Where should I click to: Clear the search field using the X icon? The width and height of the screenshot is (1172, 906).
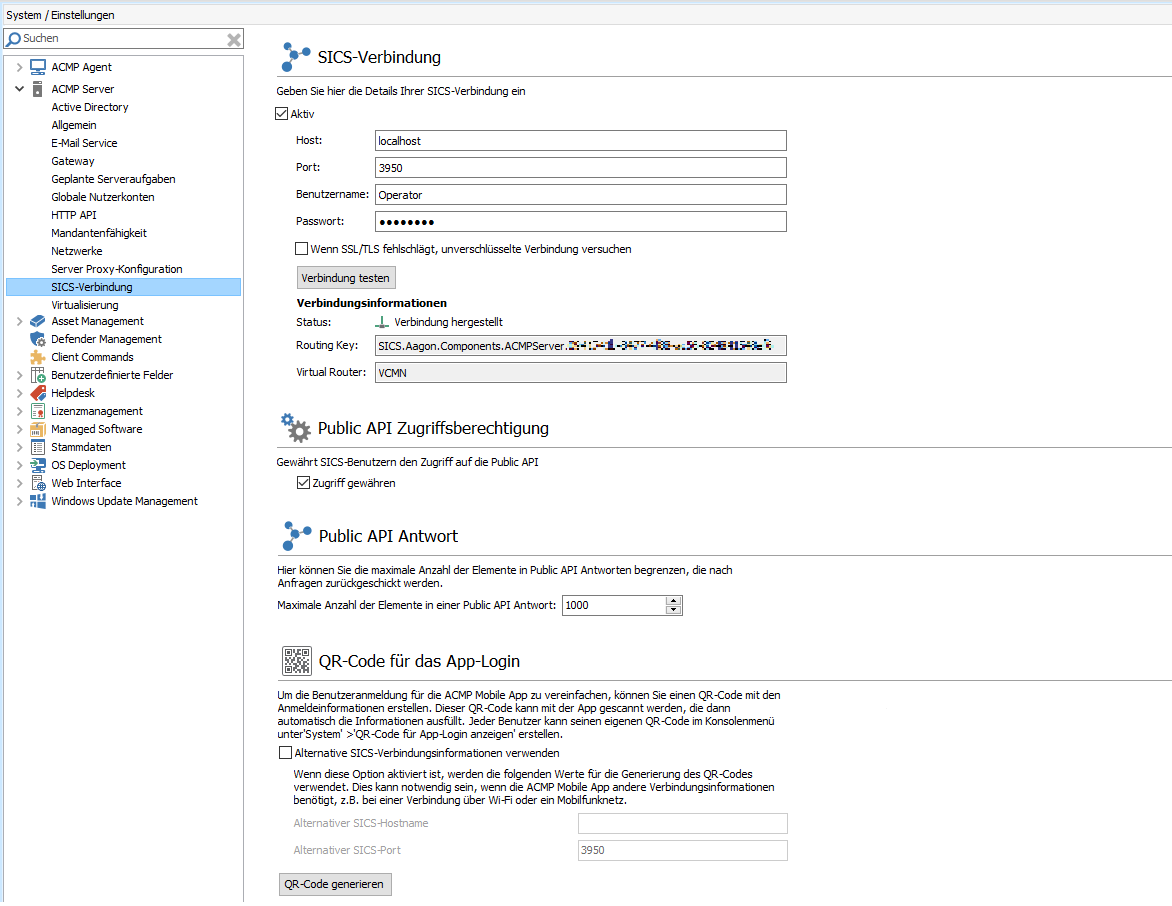point(233,38)
